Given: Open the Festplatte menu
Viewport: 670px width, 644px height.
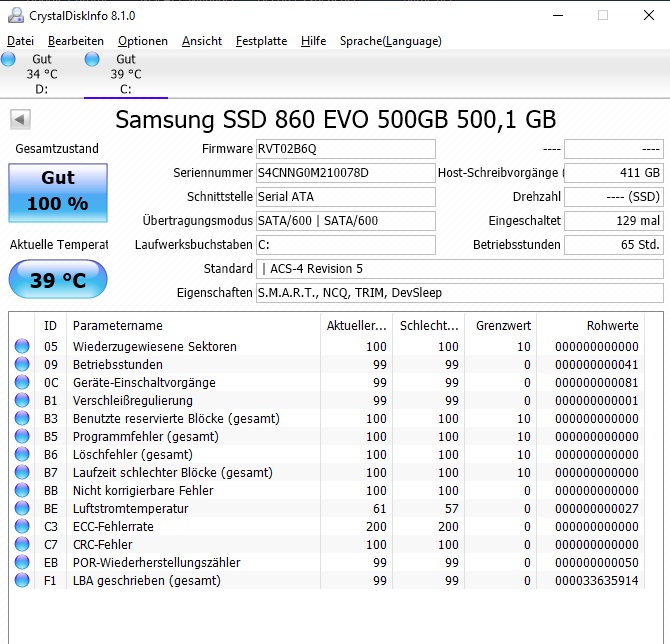Looking at the screenshot, I should 261,41.
